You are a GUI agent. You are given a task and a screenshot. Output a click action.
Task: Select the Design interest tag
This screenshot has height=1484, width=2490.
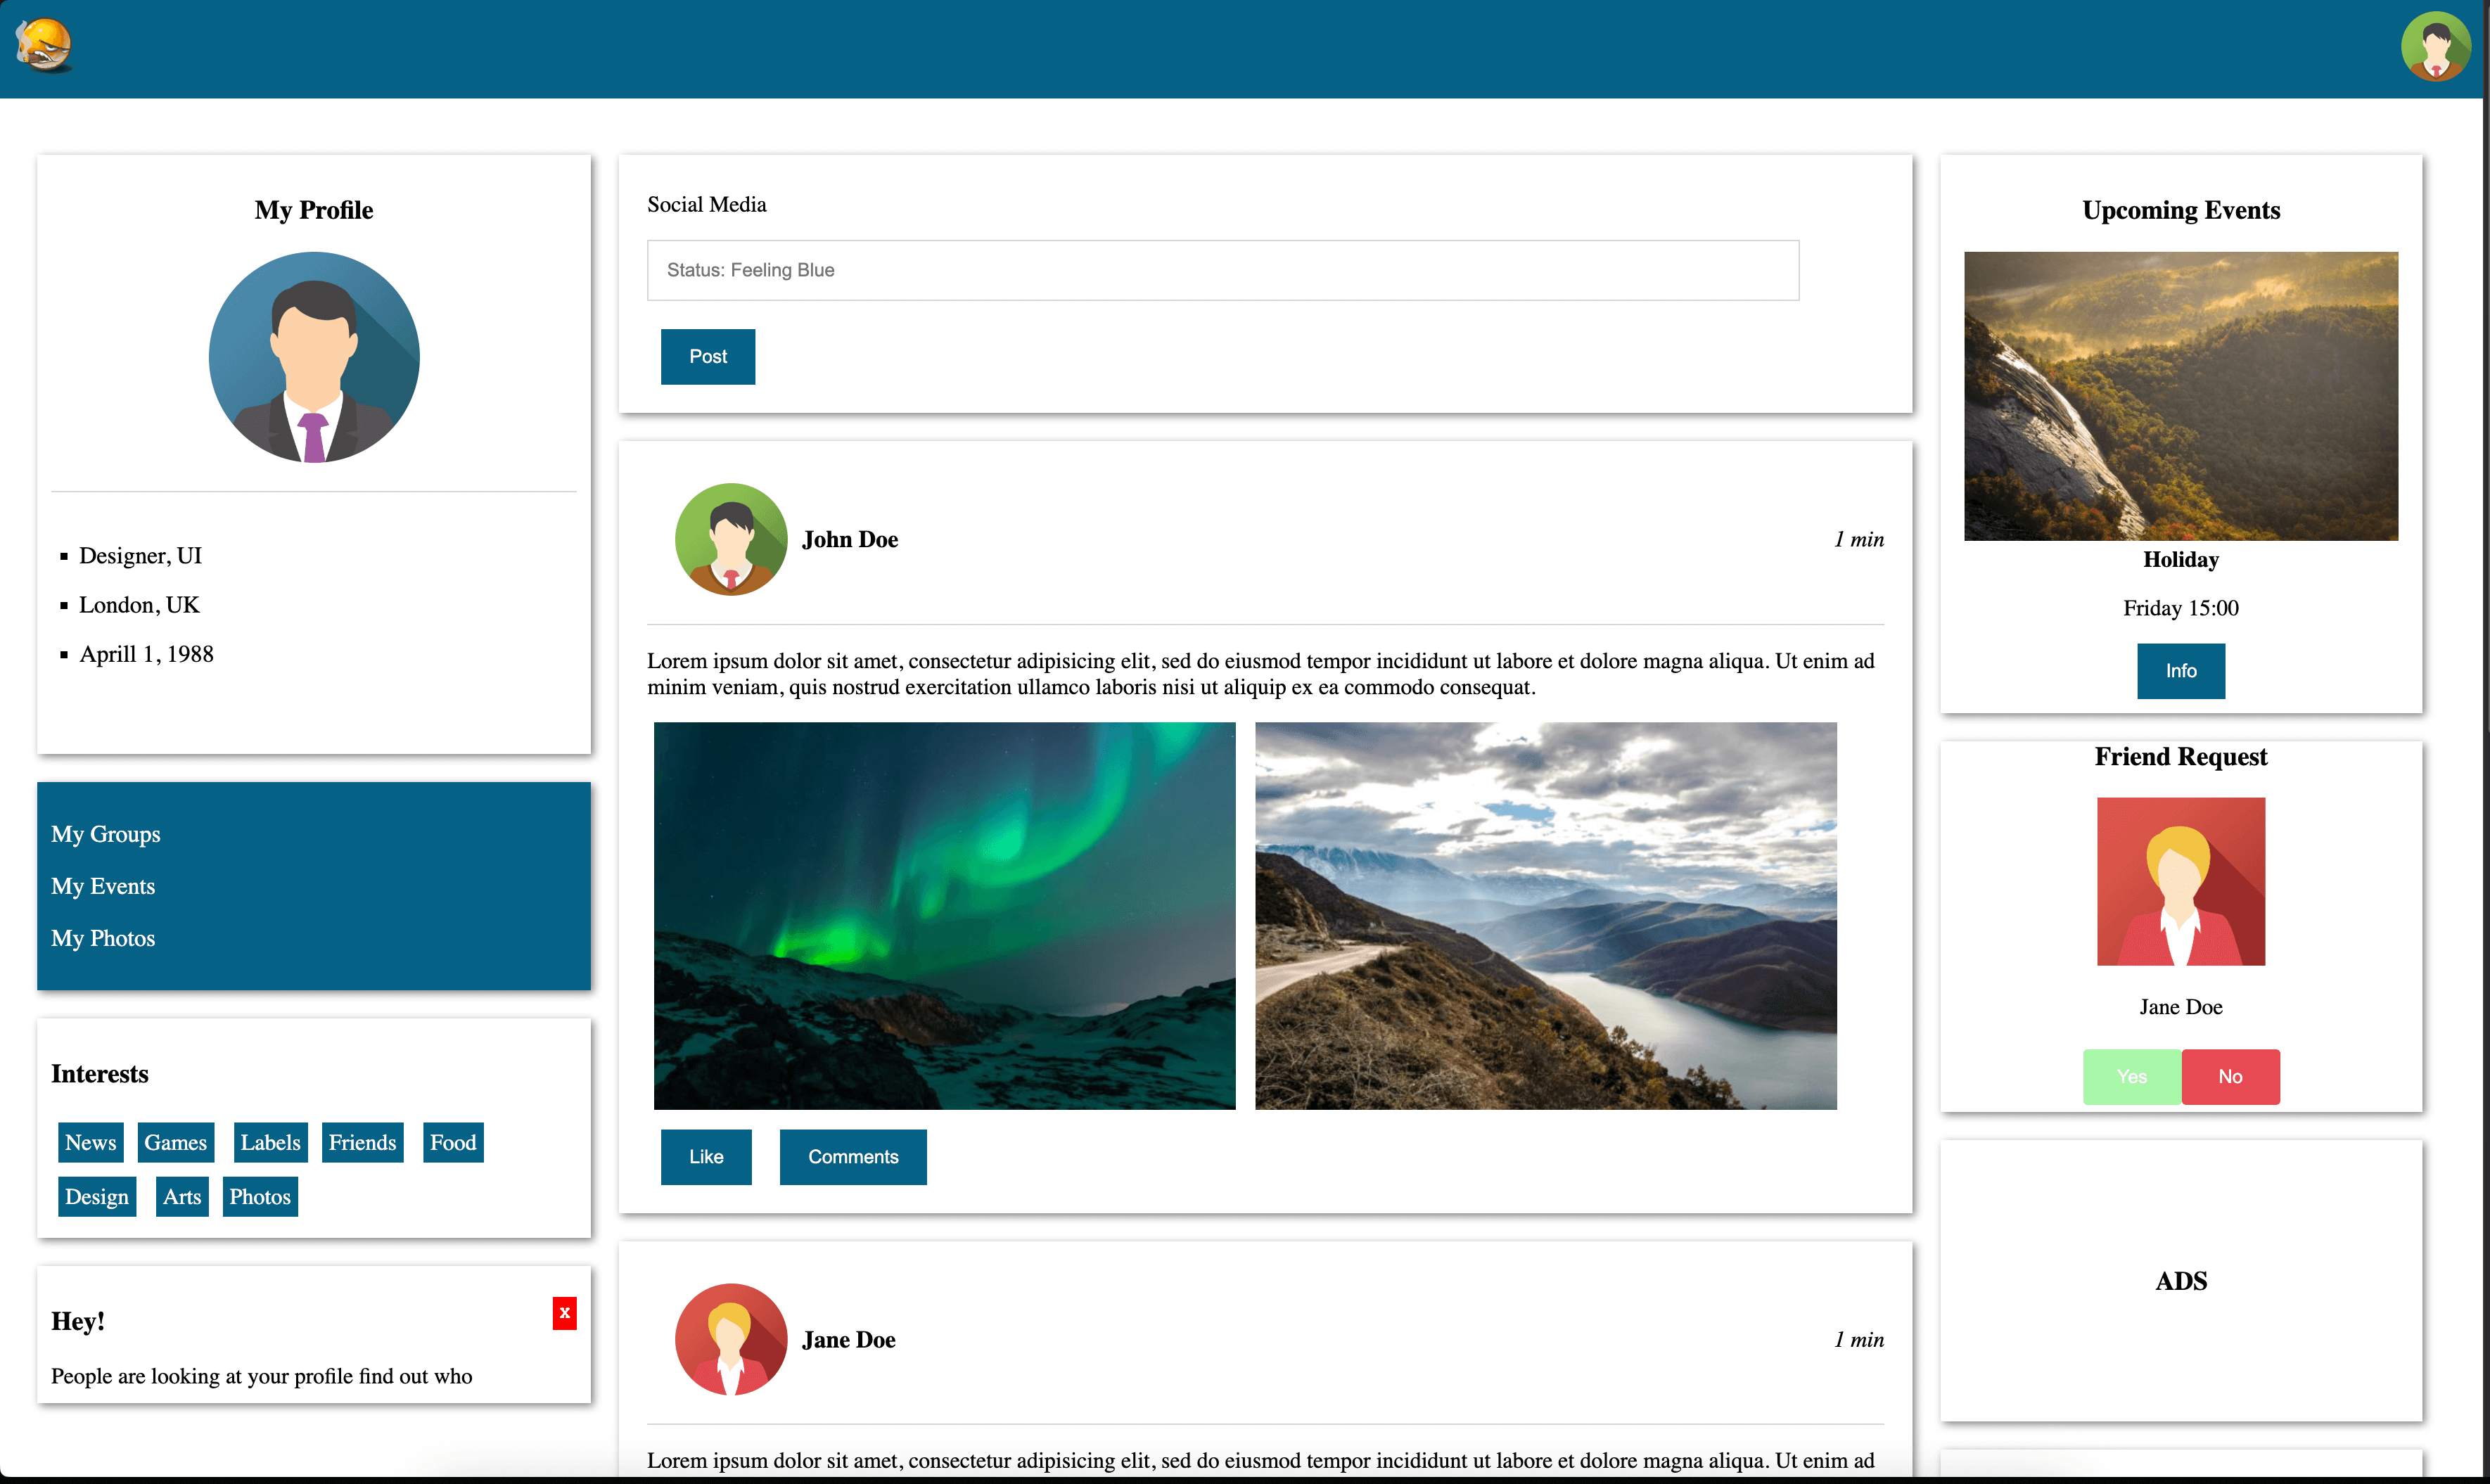[x=97, y=1196]
